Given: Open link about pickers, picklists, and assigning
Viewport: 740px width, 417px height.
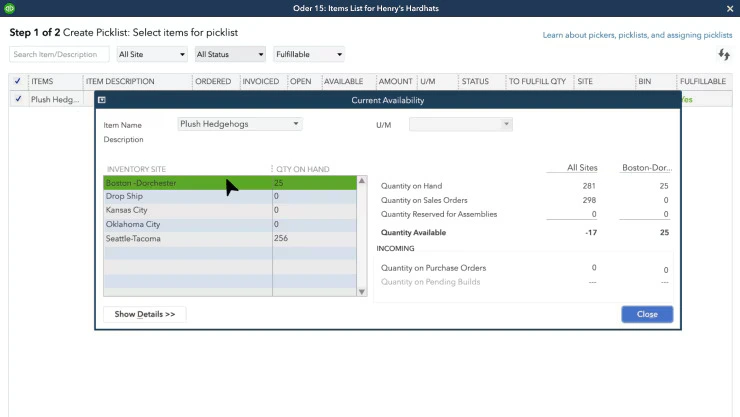Looking at the screenshot, I should tap(637, 35).
